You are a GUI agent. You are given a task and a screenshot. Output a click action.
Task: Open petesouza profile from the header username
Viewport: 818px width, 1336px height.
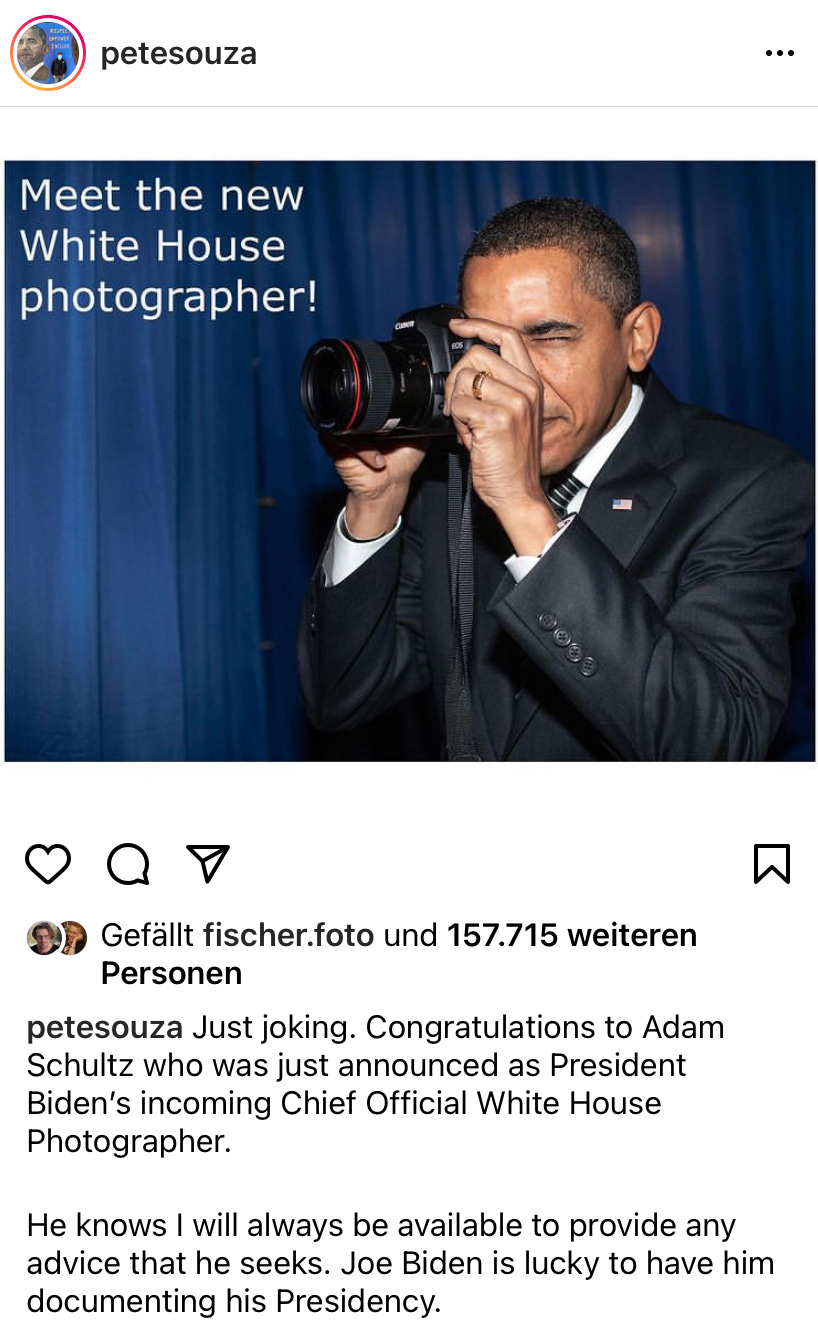179,53
